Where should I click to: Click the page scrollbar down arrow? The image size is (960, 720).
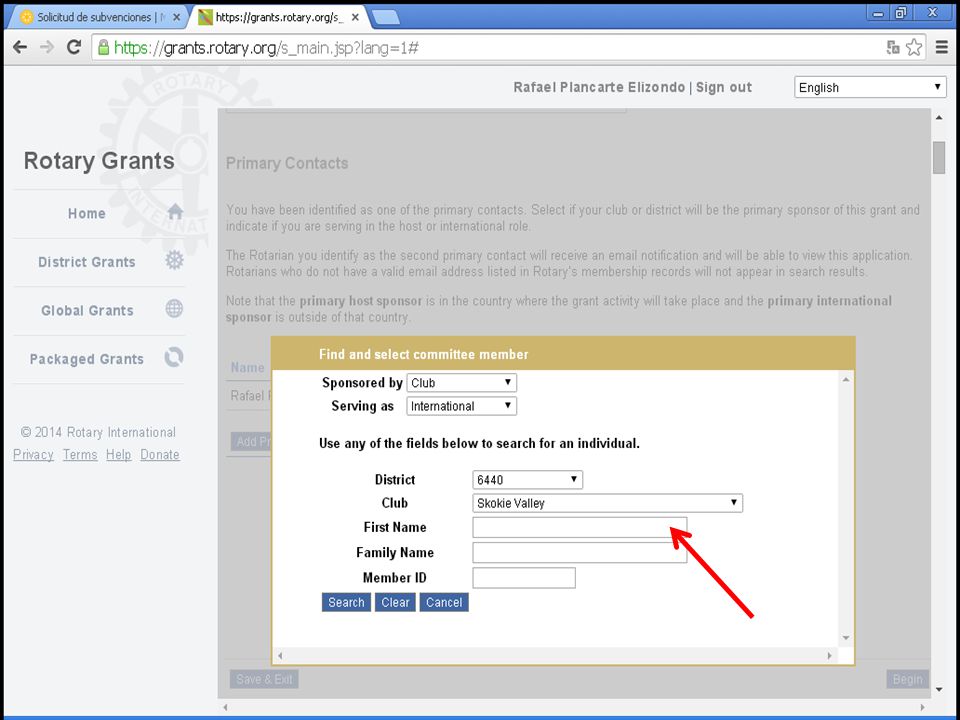pyautogui.click(x=939, y=689)
